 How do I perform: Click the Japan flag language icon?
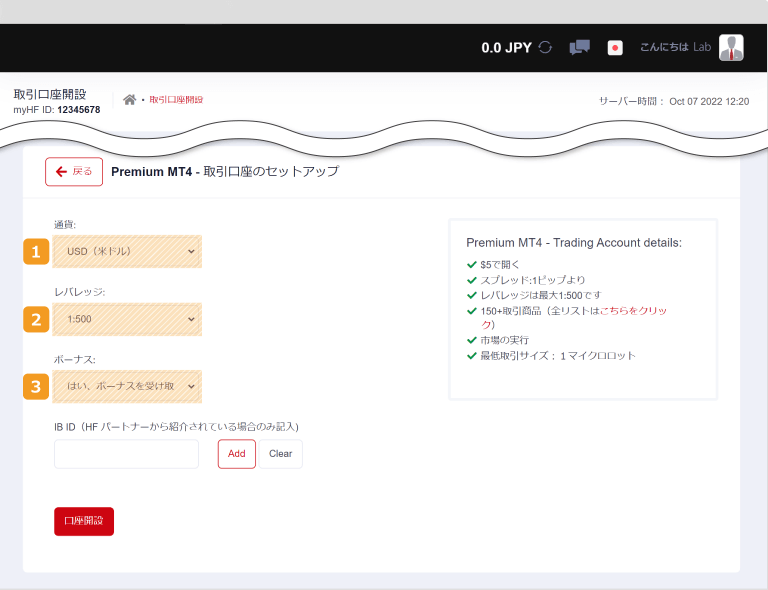[615, 48]
